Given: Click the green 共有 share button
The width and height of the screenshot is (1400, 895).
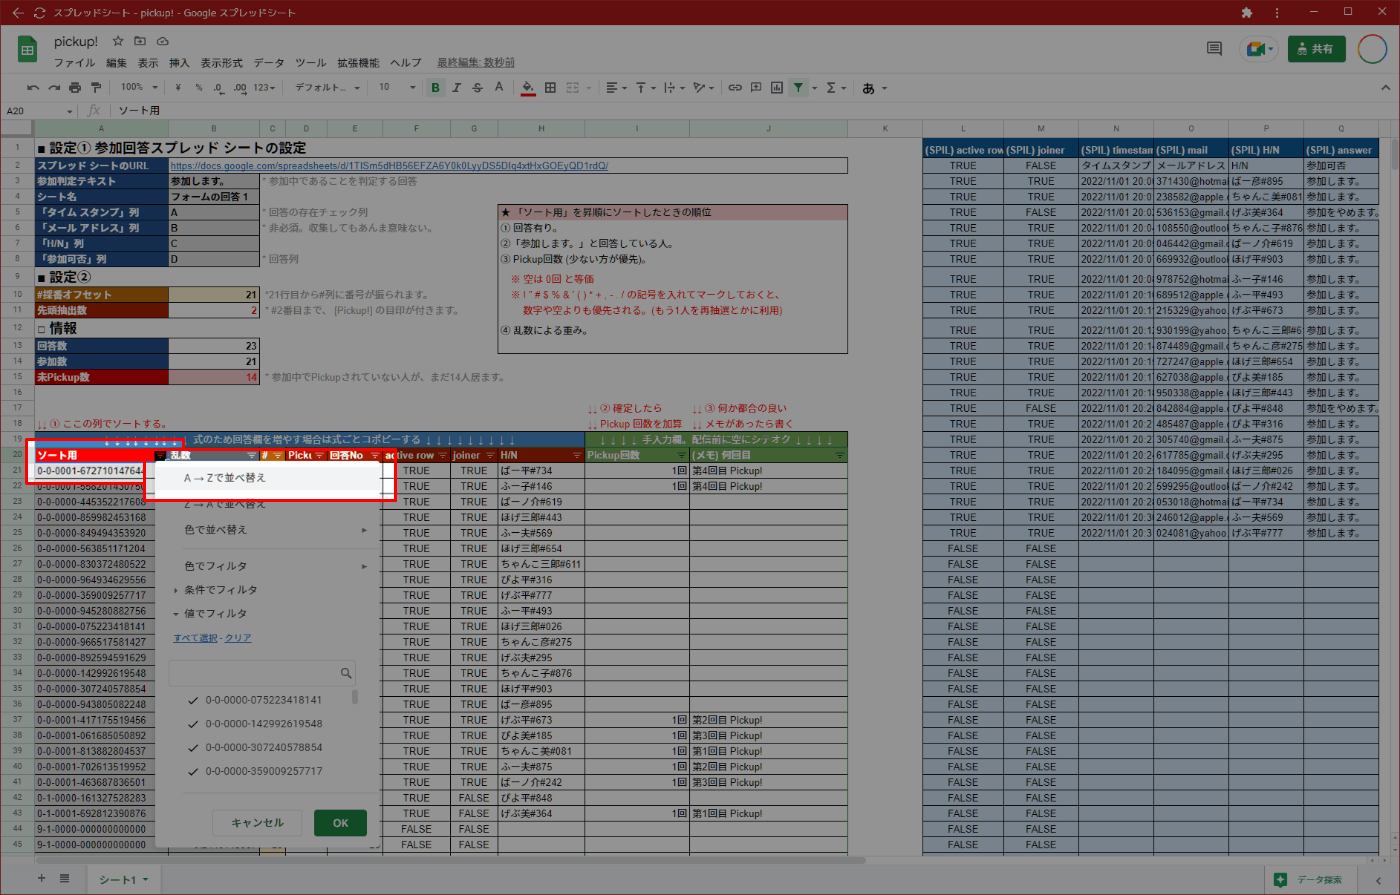Looking at the screenshot, I should [1316, 48].
